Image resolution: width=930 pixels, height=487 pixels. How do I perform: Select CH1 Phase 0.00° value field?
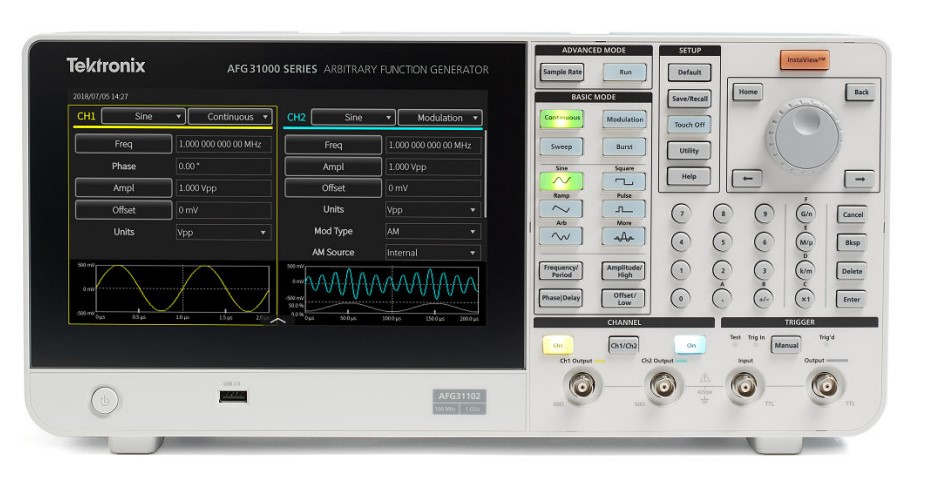click(223, 166)
